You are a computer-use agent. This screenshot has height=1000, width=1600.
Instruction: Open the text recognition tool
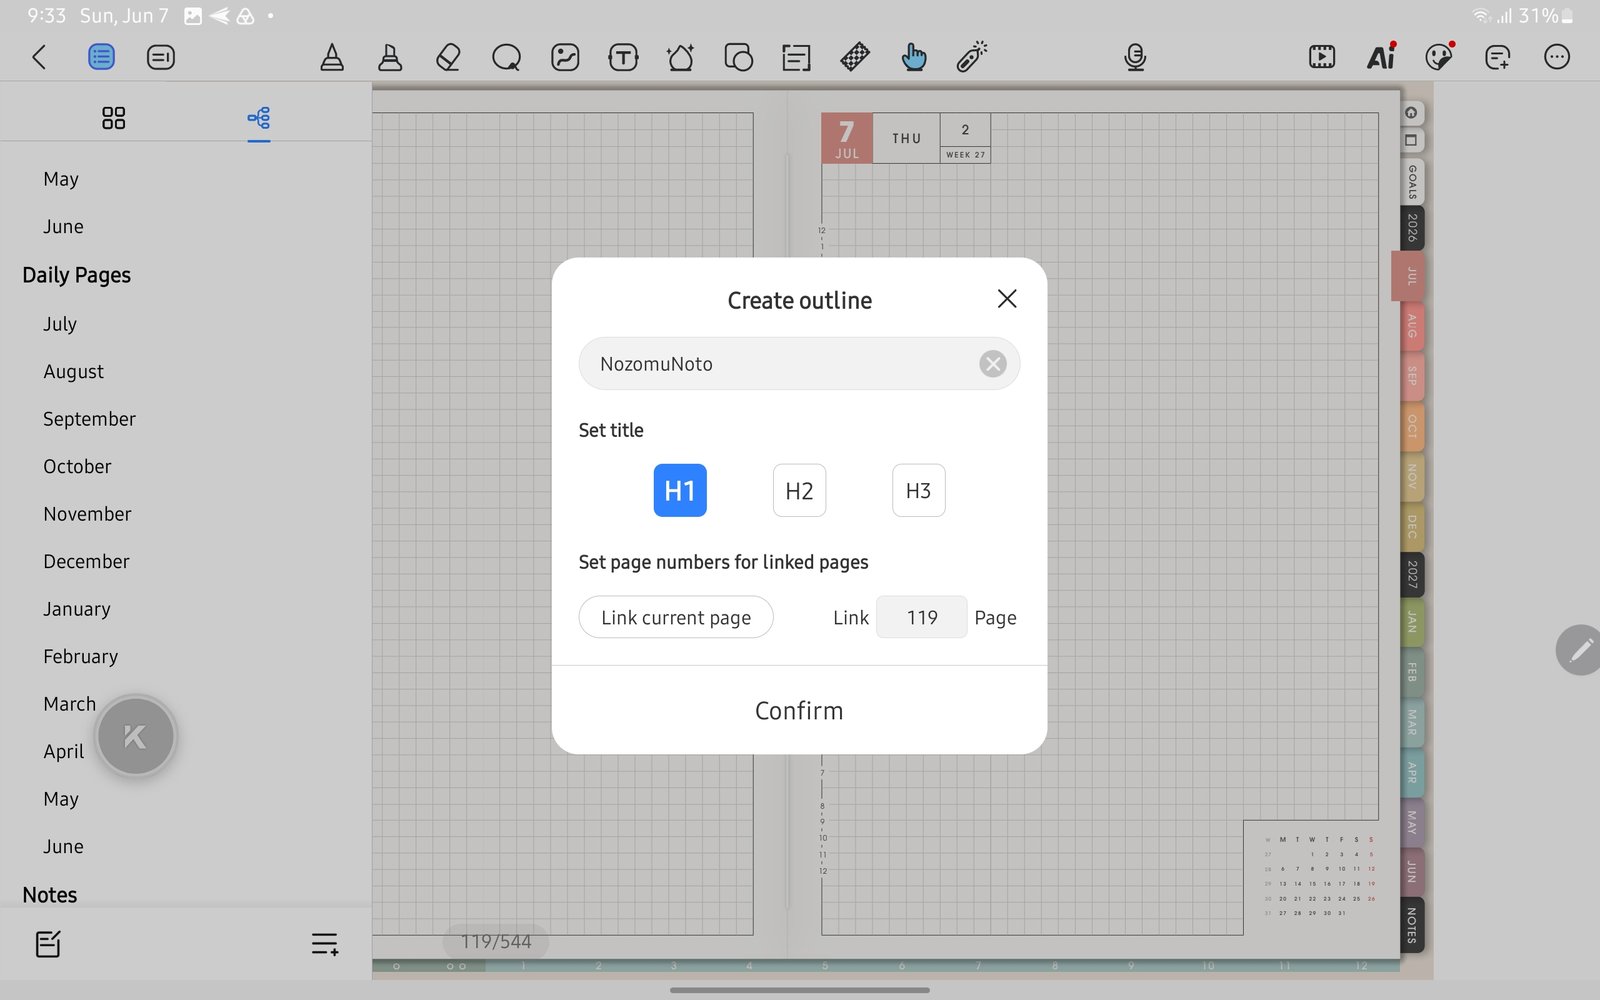[797, 57]
